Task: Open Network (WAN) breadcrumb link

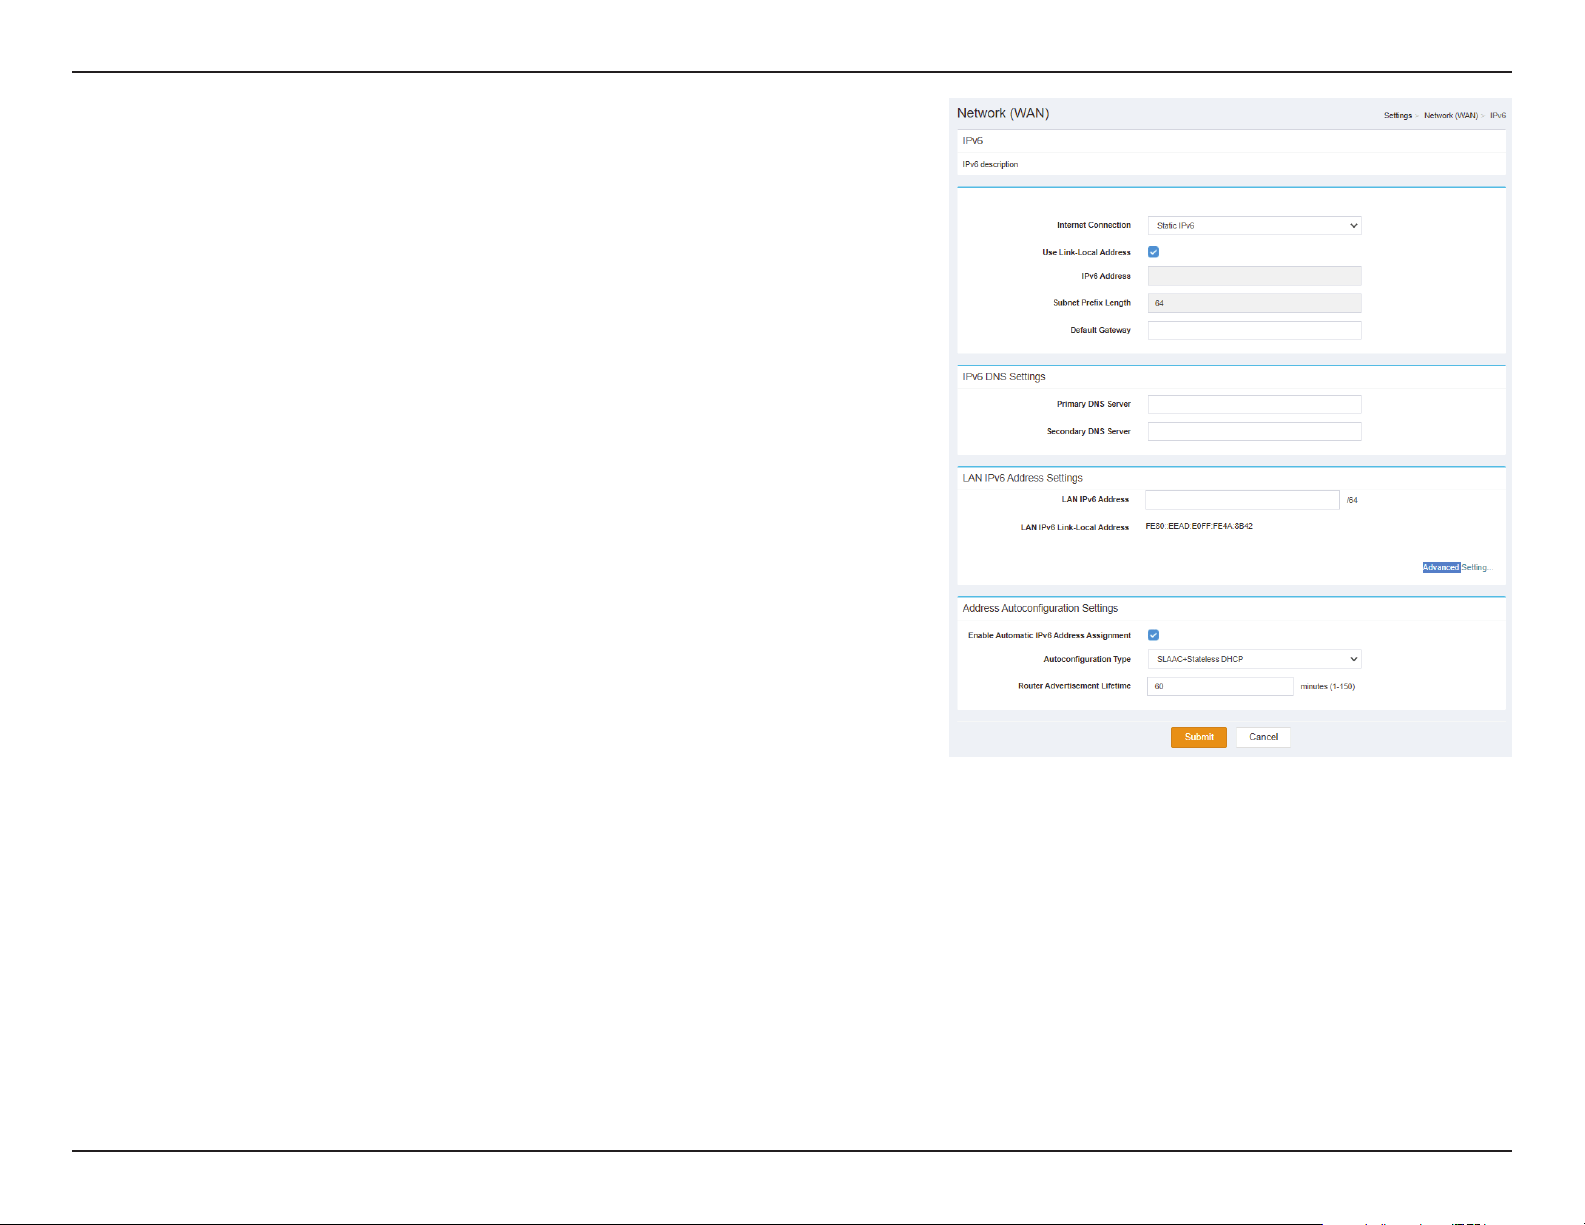Action: pos(1451,116)
